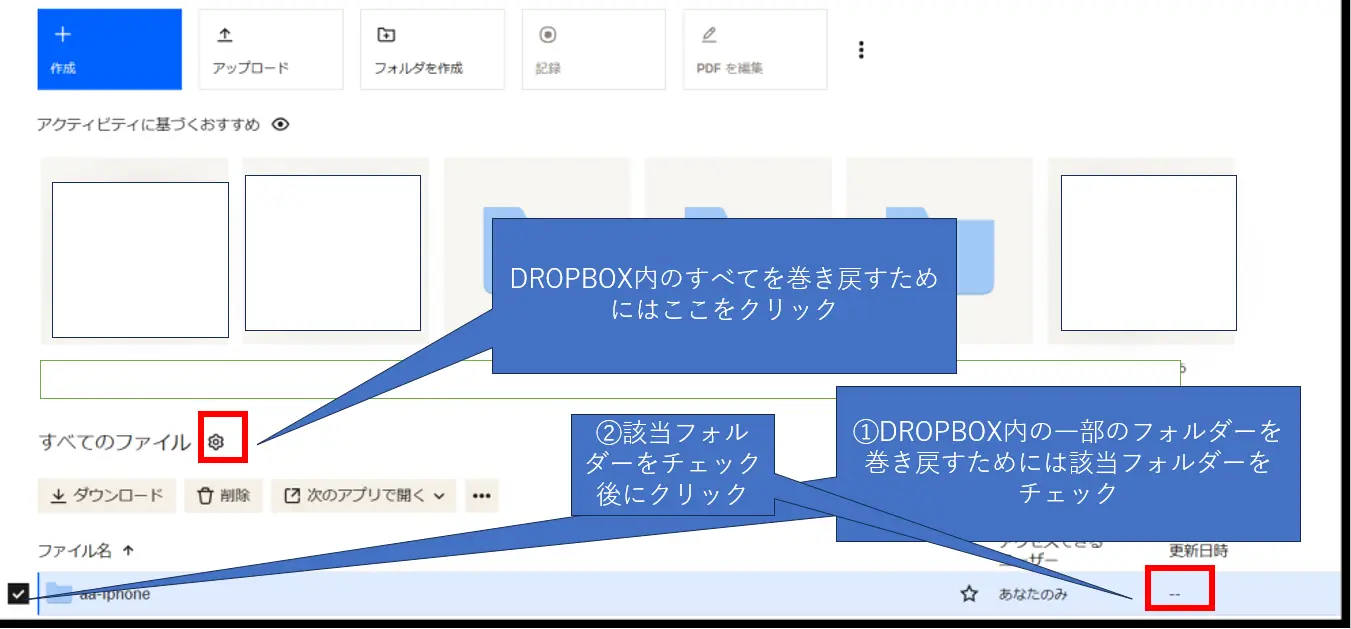The width and height of the screenshot is (1351, 629).
Task: Click the 記録 recording icon
Action: pos(547,36)
